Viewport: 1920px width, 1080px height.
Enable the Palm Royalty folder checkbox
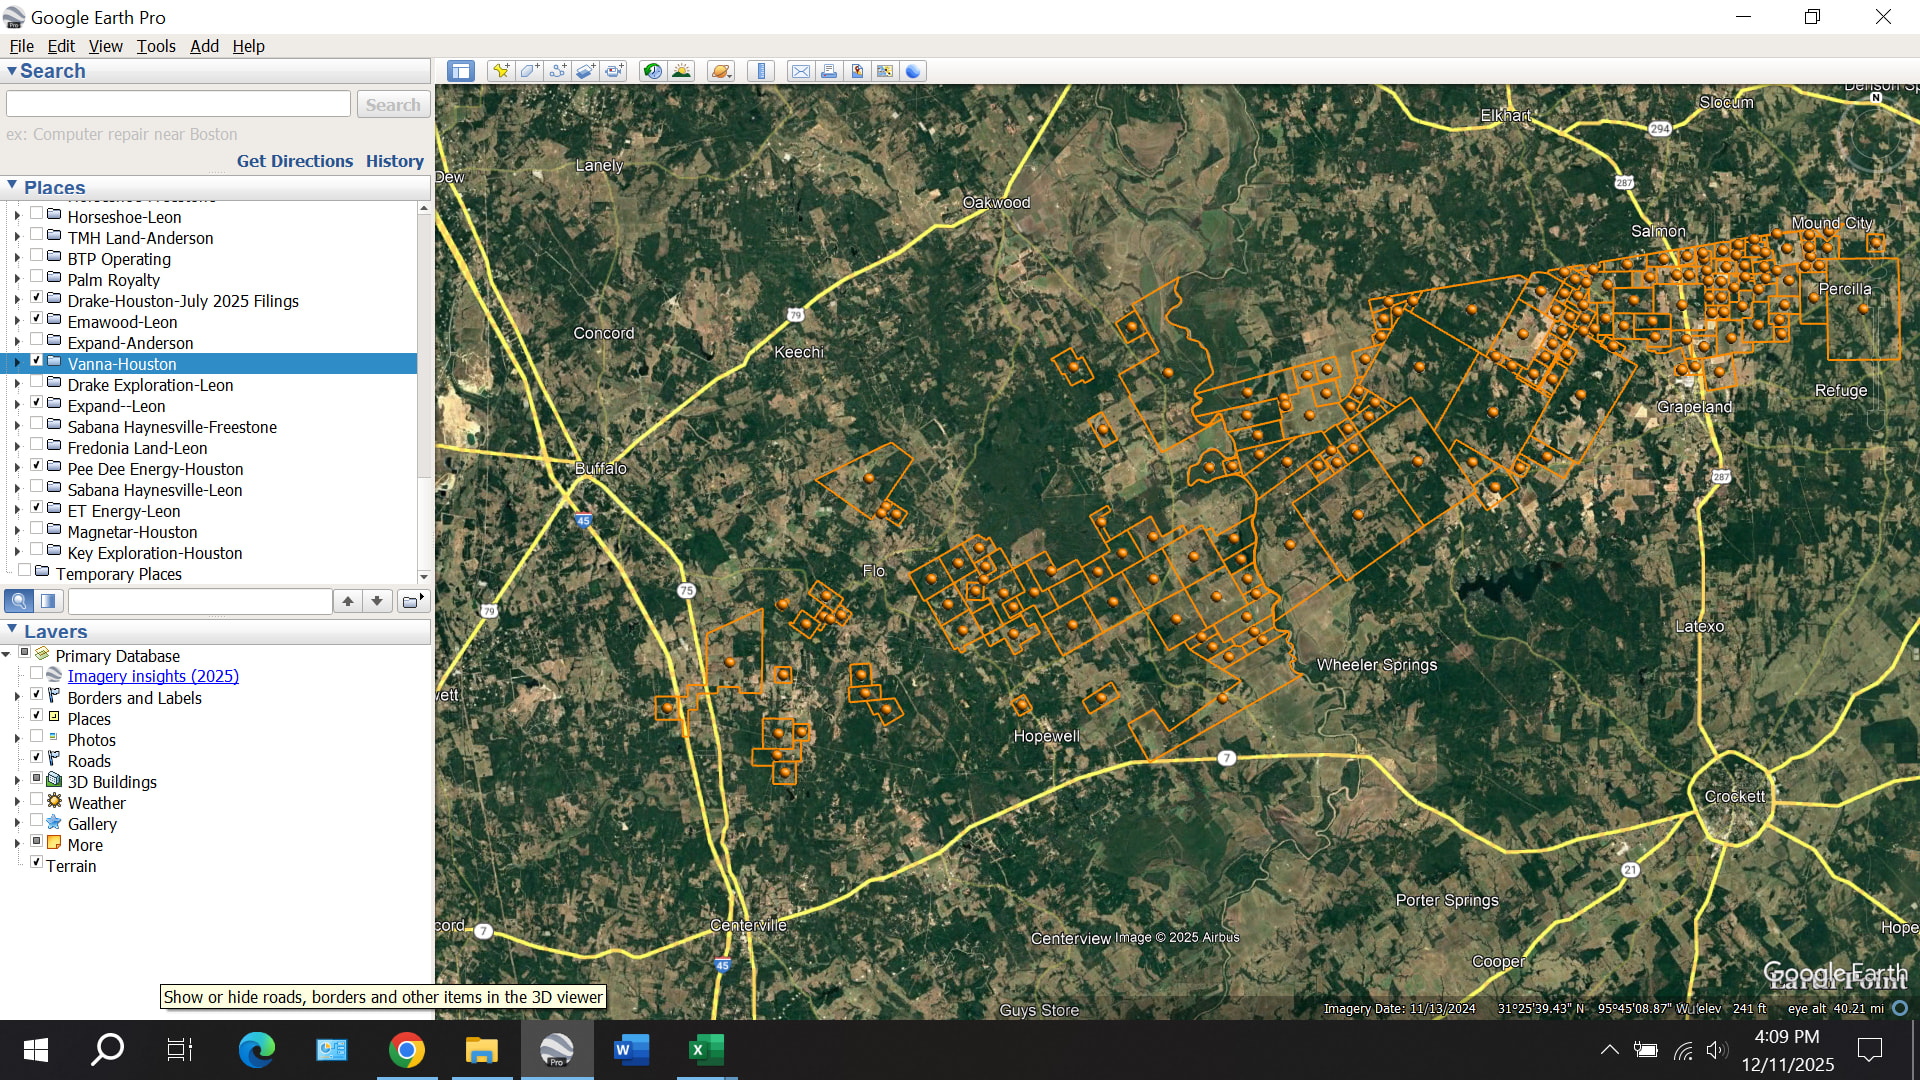[x=37, y=277]
